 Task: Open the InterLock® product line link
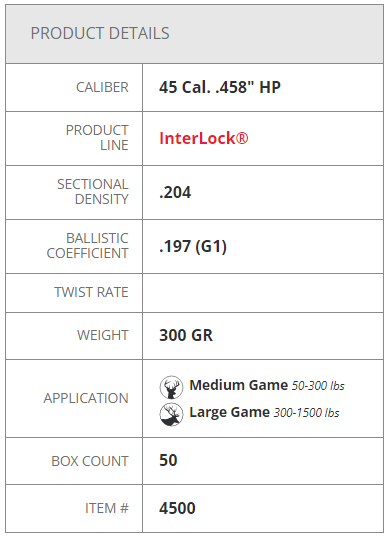pyautogui.click(x=204, y=139)
